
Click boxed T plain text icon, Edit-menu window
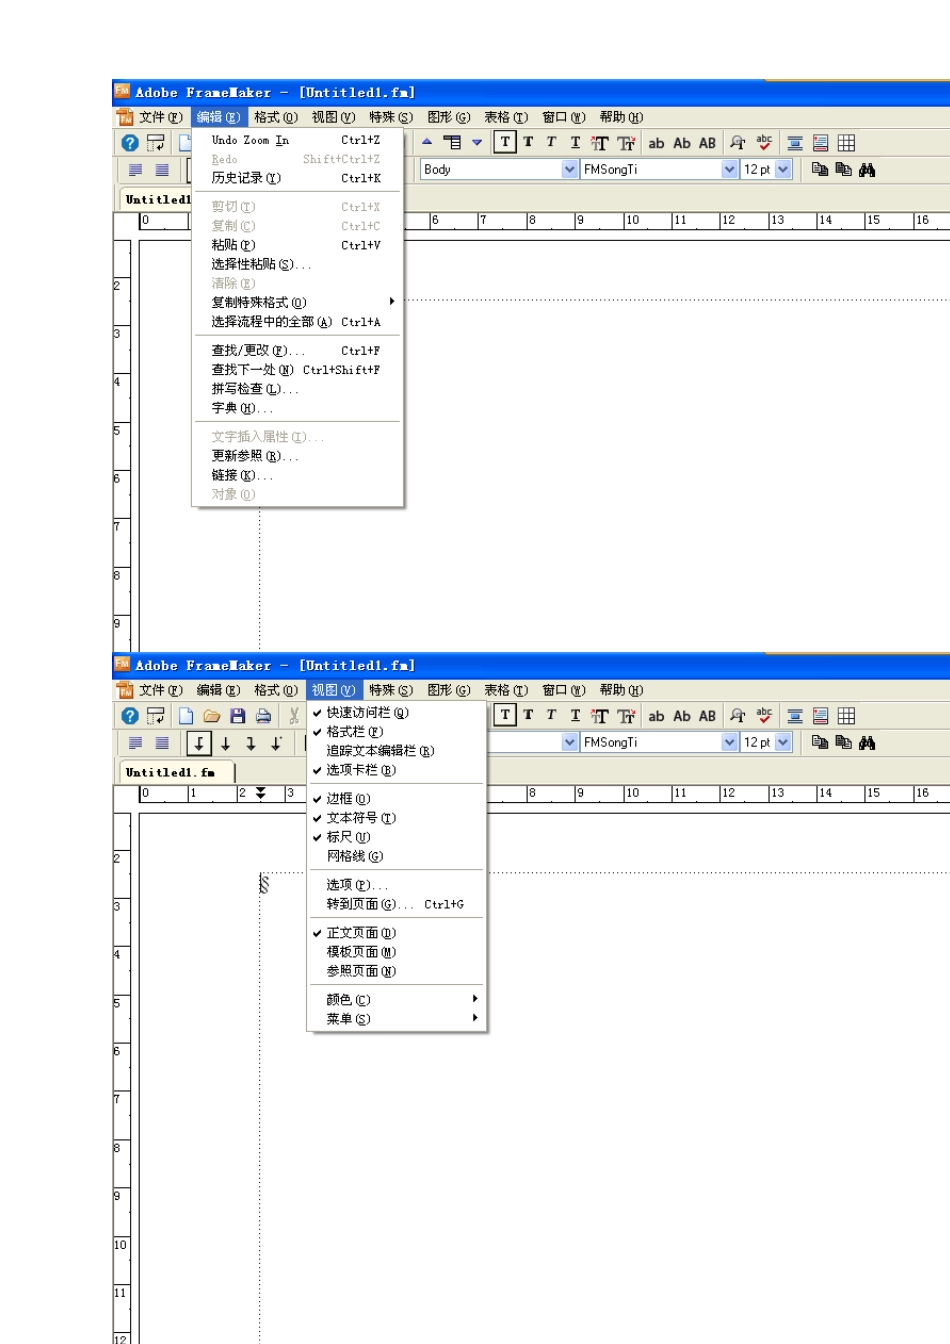click(x=505, y=142)
